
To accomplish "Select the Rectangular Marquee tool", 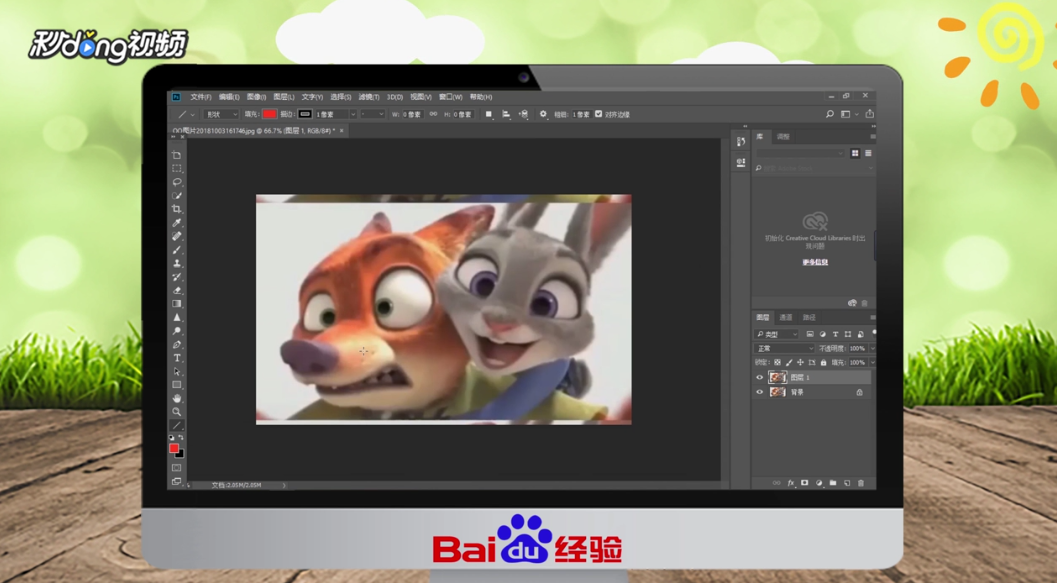I will pos(177,168).
